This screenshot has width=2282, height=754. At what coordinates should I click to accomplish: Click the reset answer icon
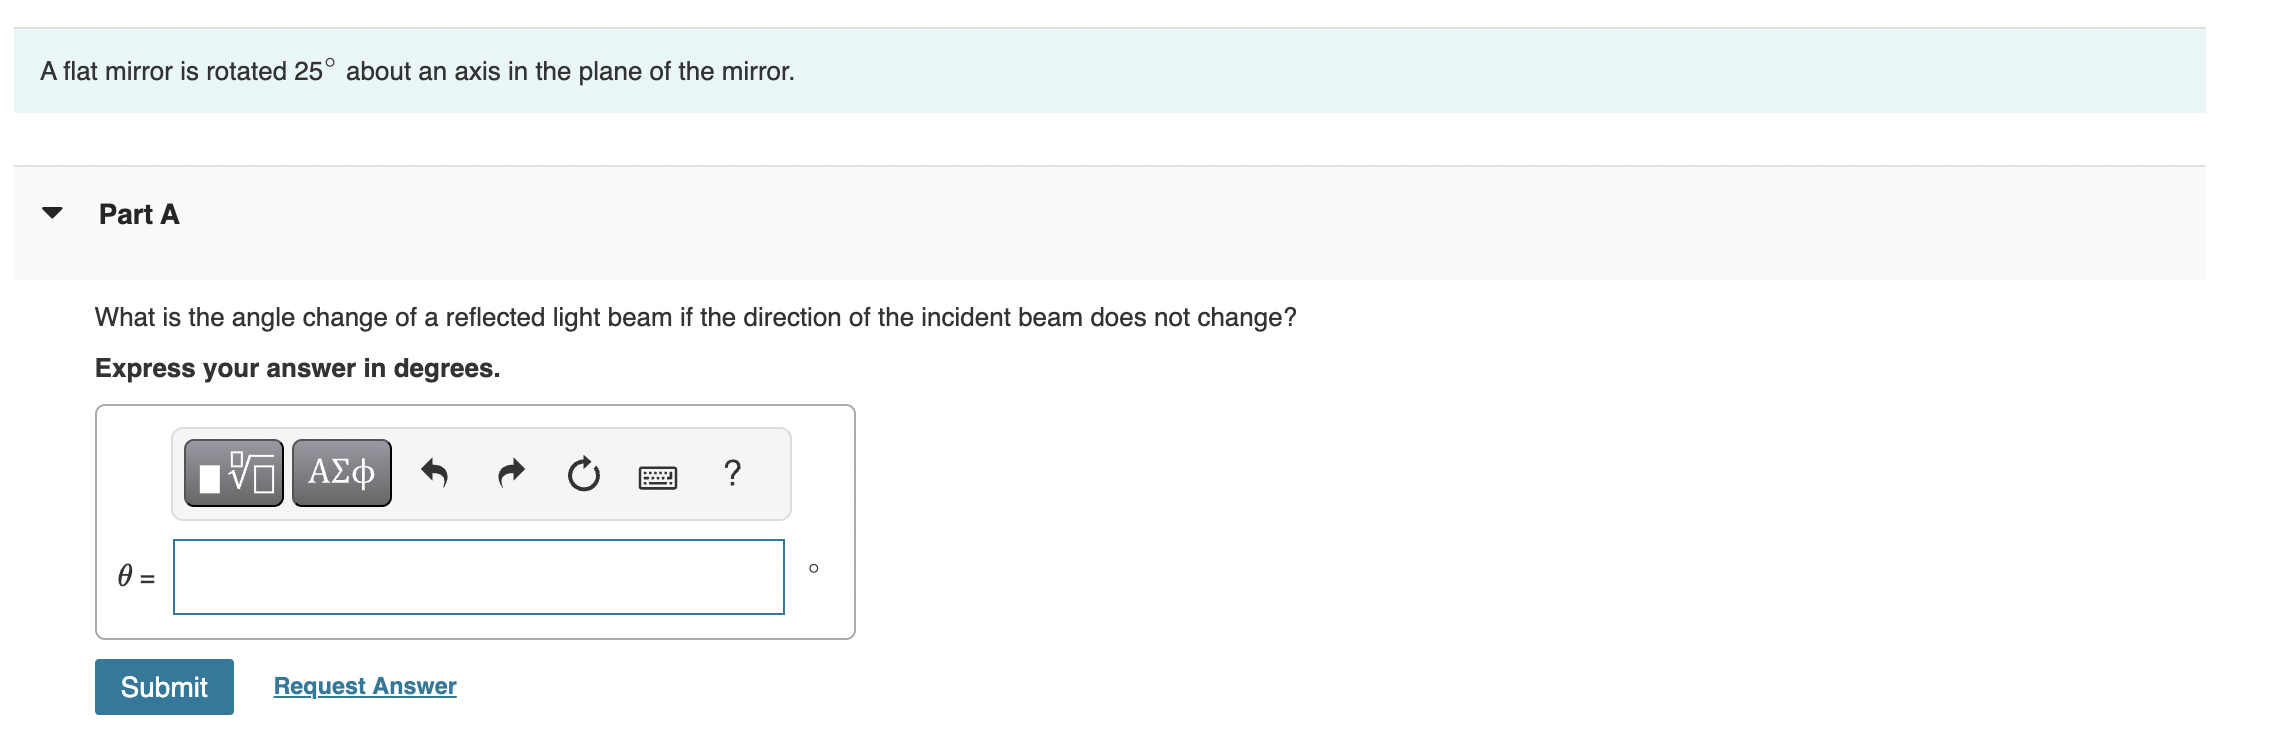click(583, 472)
